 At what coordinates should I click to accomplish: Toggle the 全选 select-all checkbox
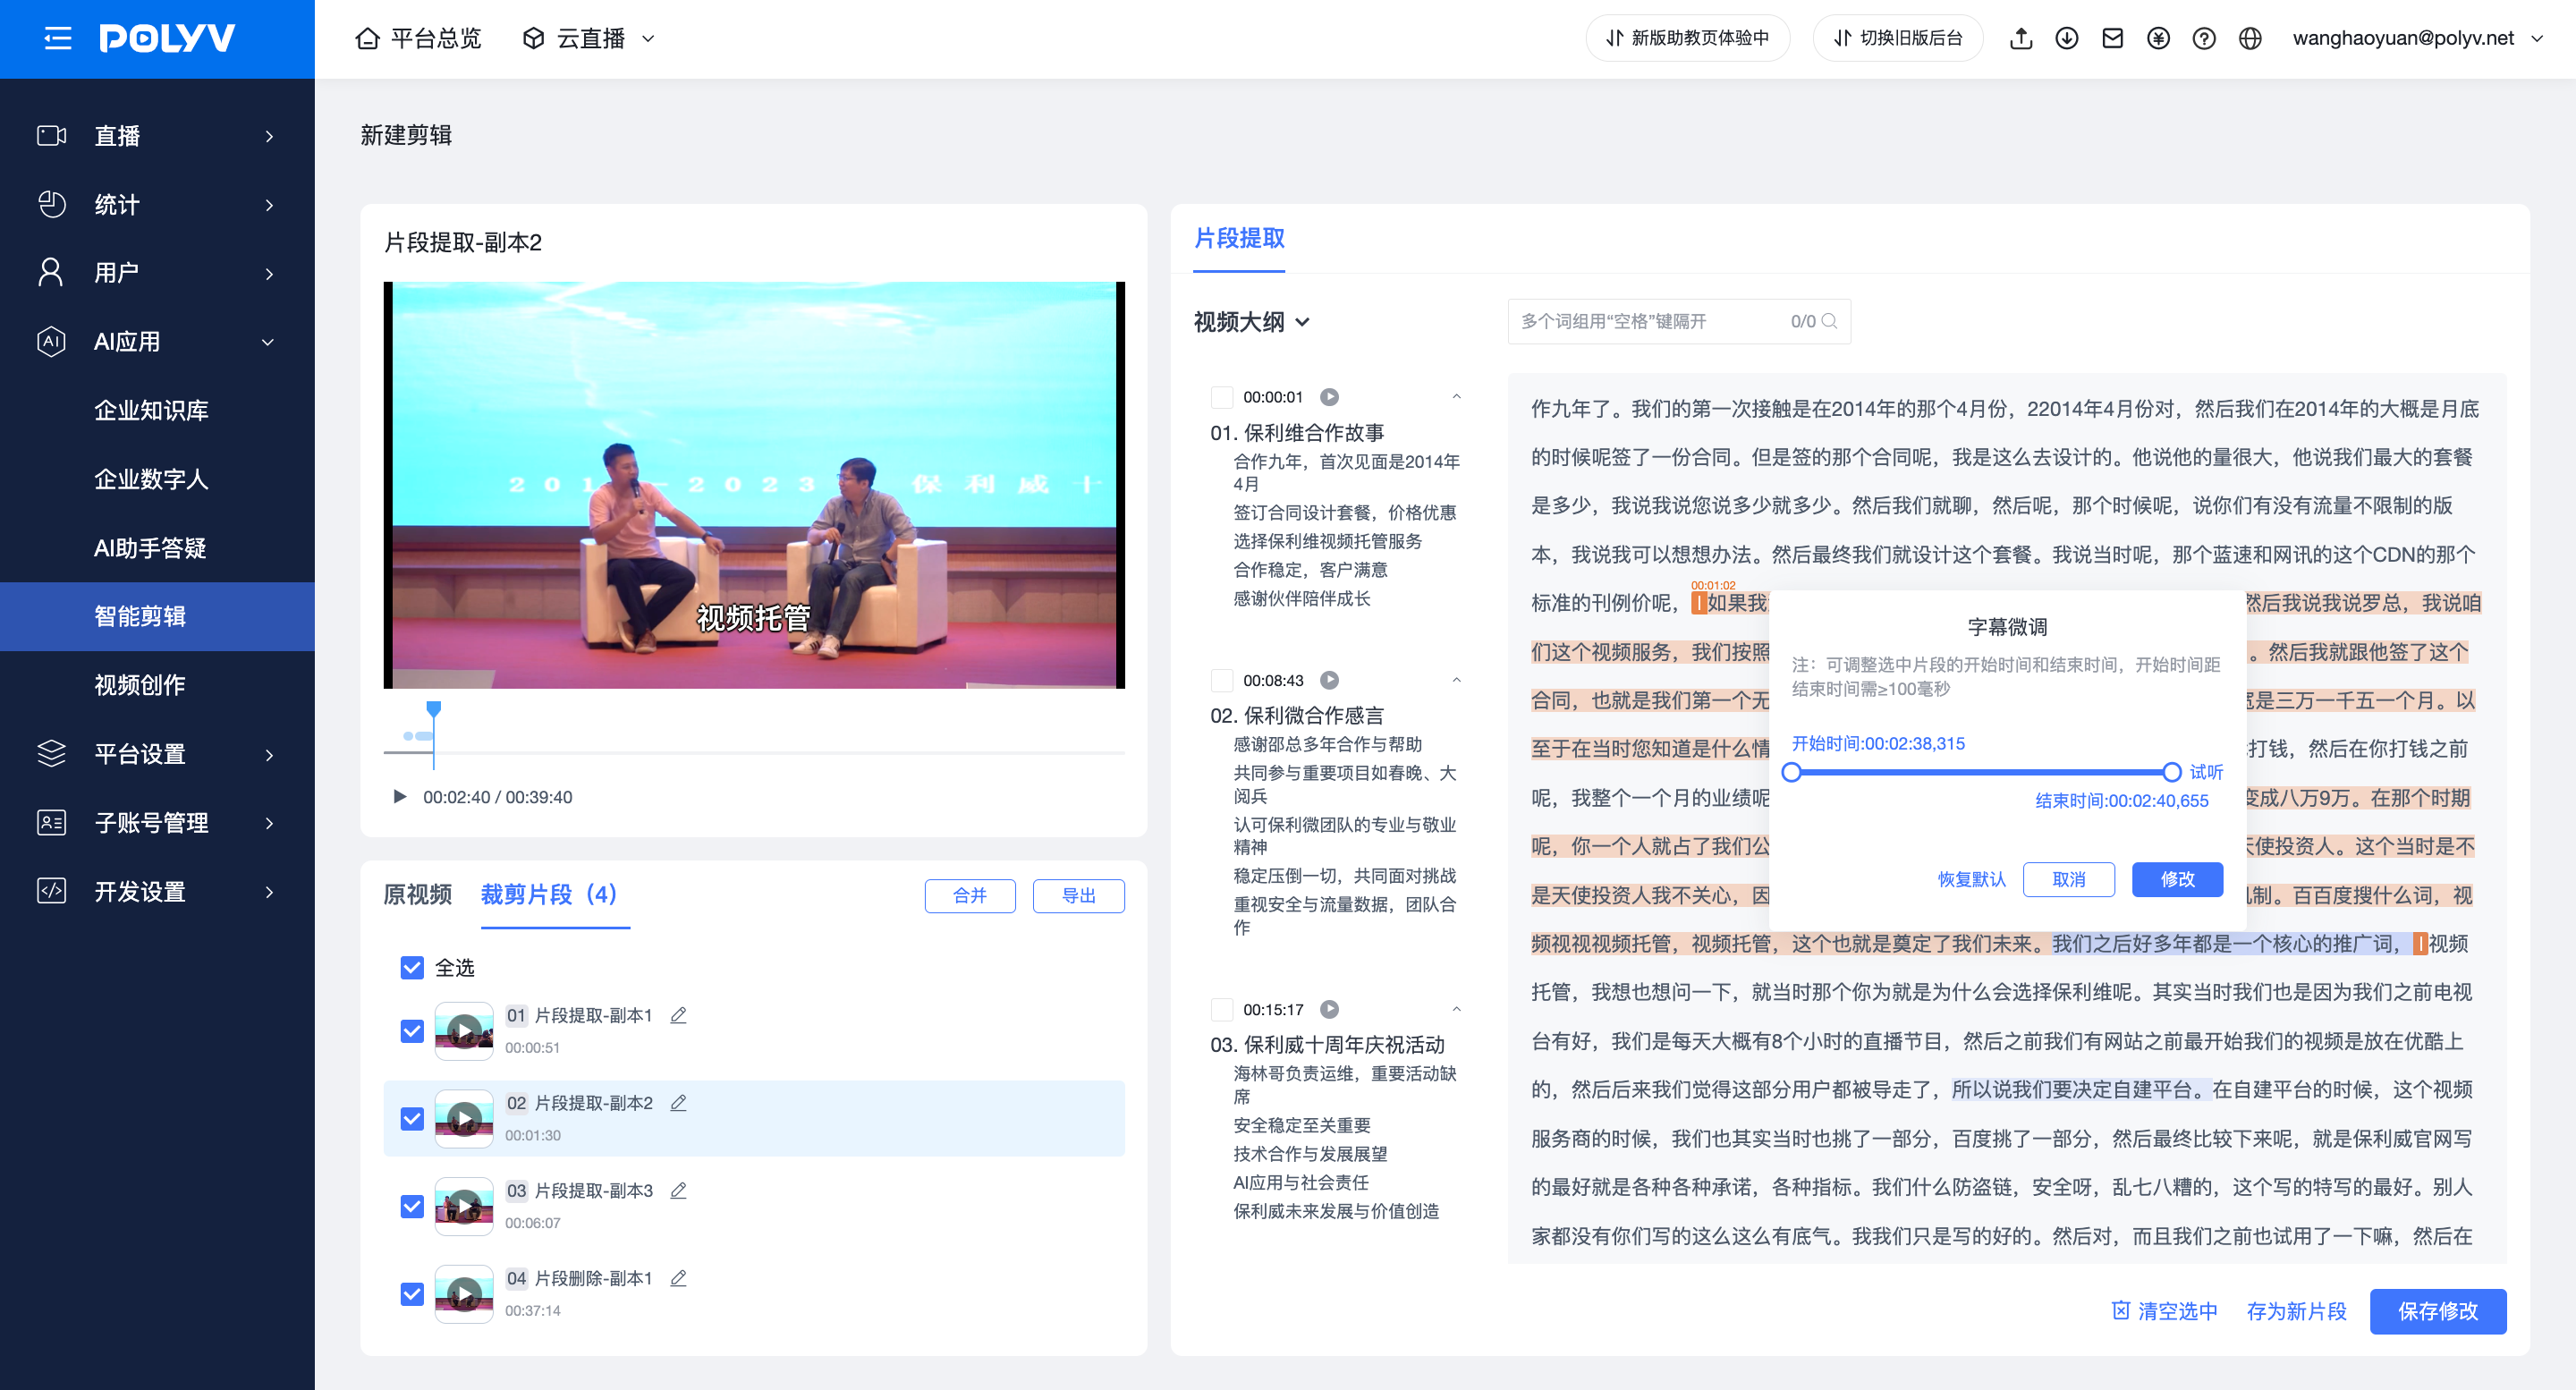point(412,967)
